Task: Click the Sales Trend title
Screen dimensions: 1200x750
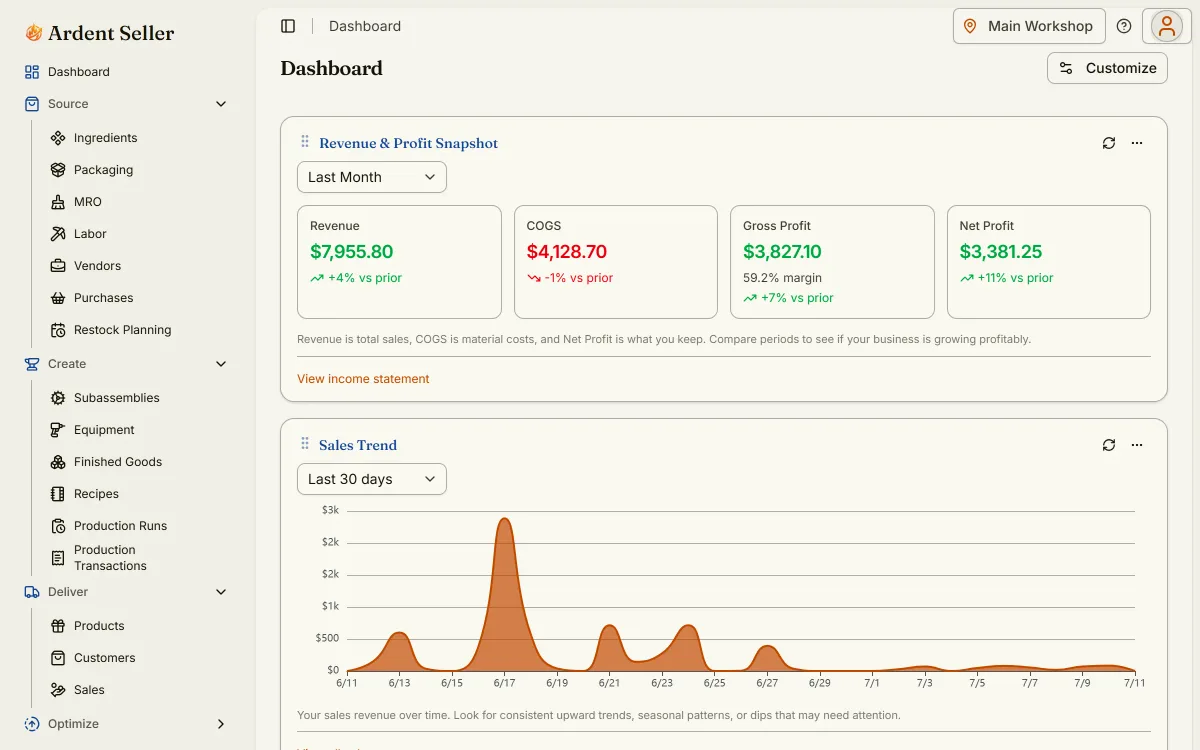Action: click(358, 445)
